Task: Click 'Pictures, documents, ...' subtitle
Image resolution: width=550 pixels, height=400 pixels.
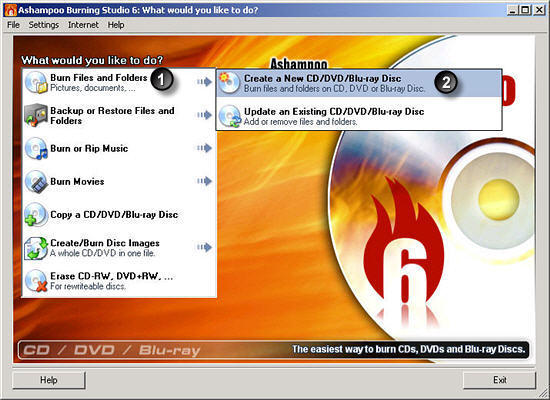Action: [x=93, y=88]
